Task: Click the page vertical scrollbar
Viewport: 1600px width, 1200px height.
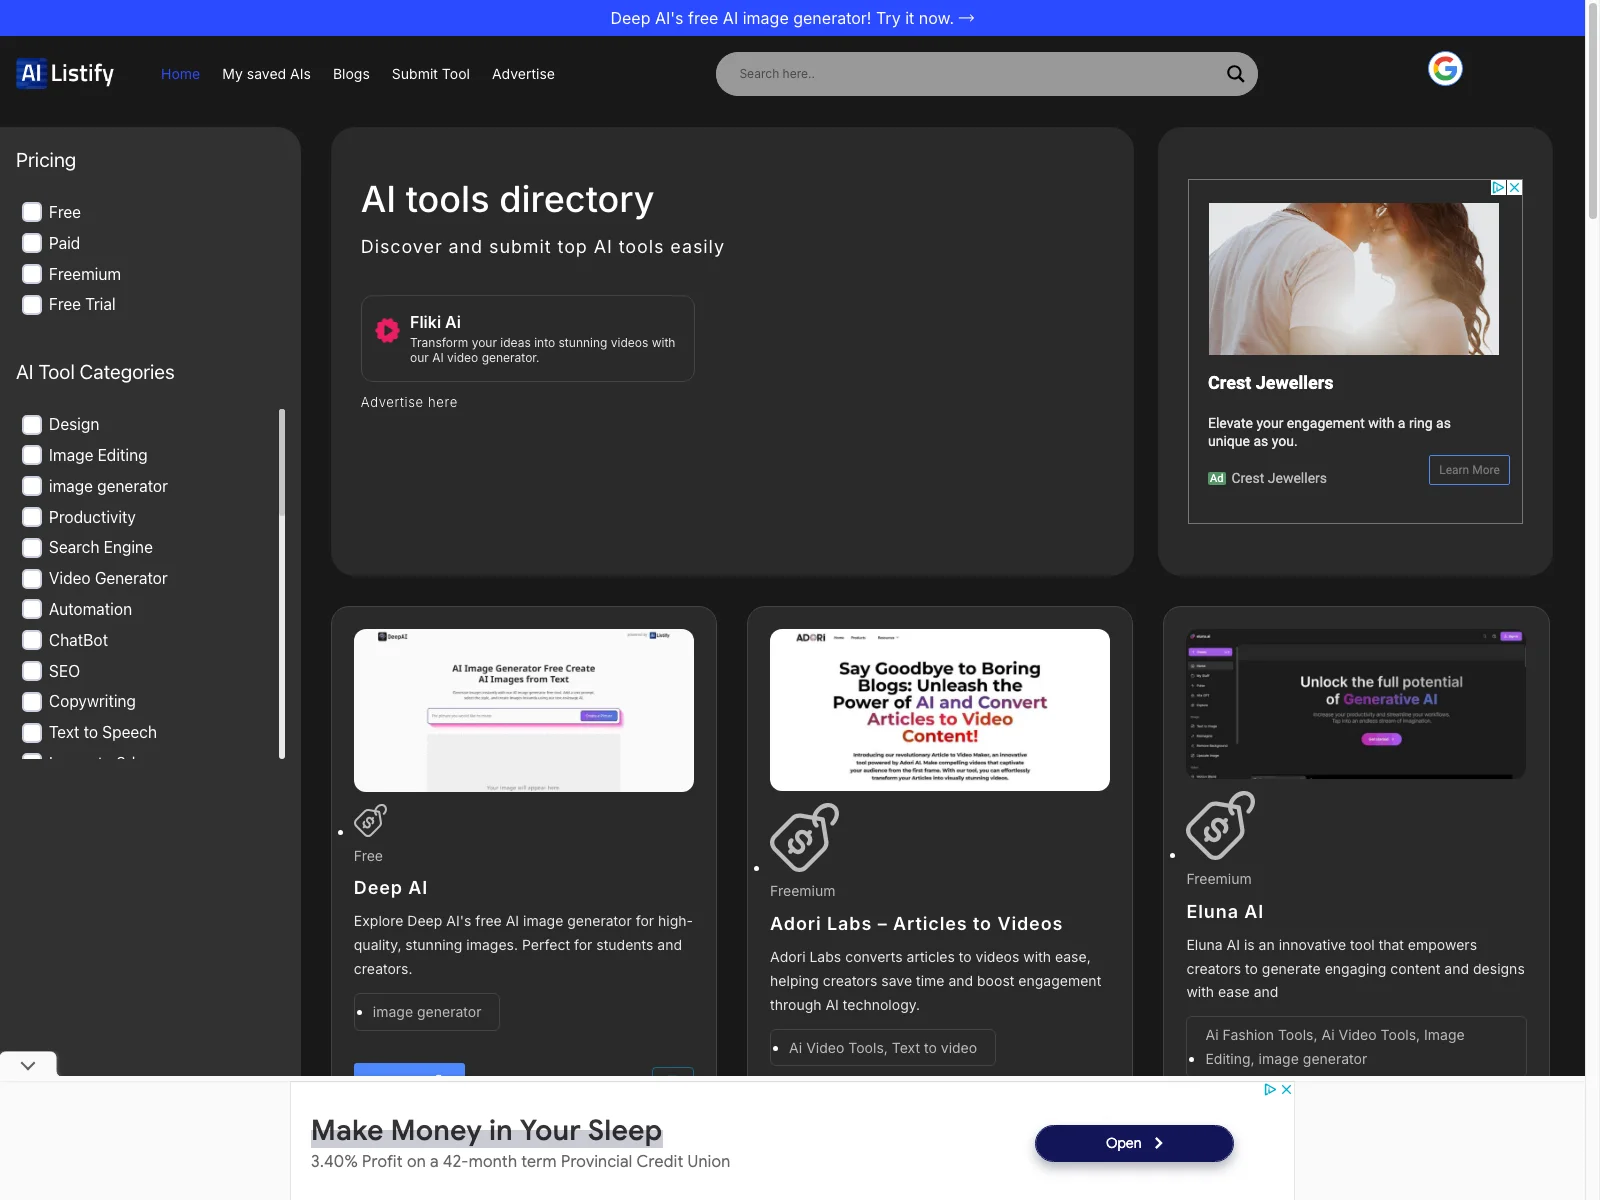Action: point(1592,110)
